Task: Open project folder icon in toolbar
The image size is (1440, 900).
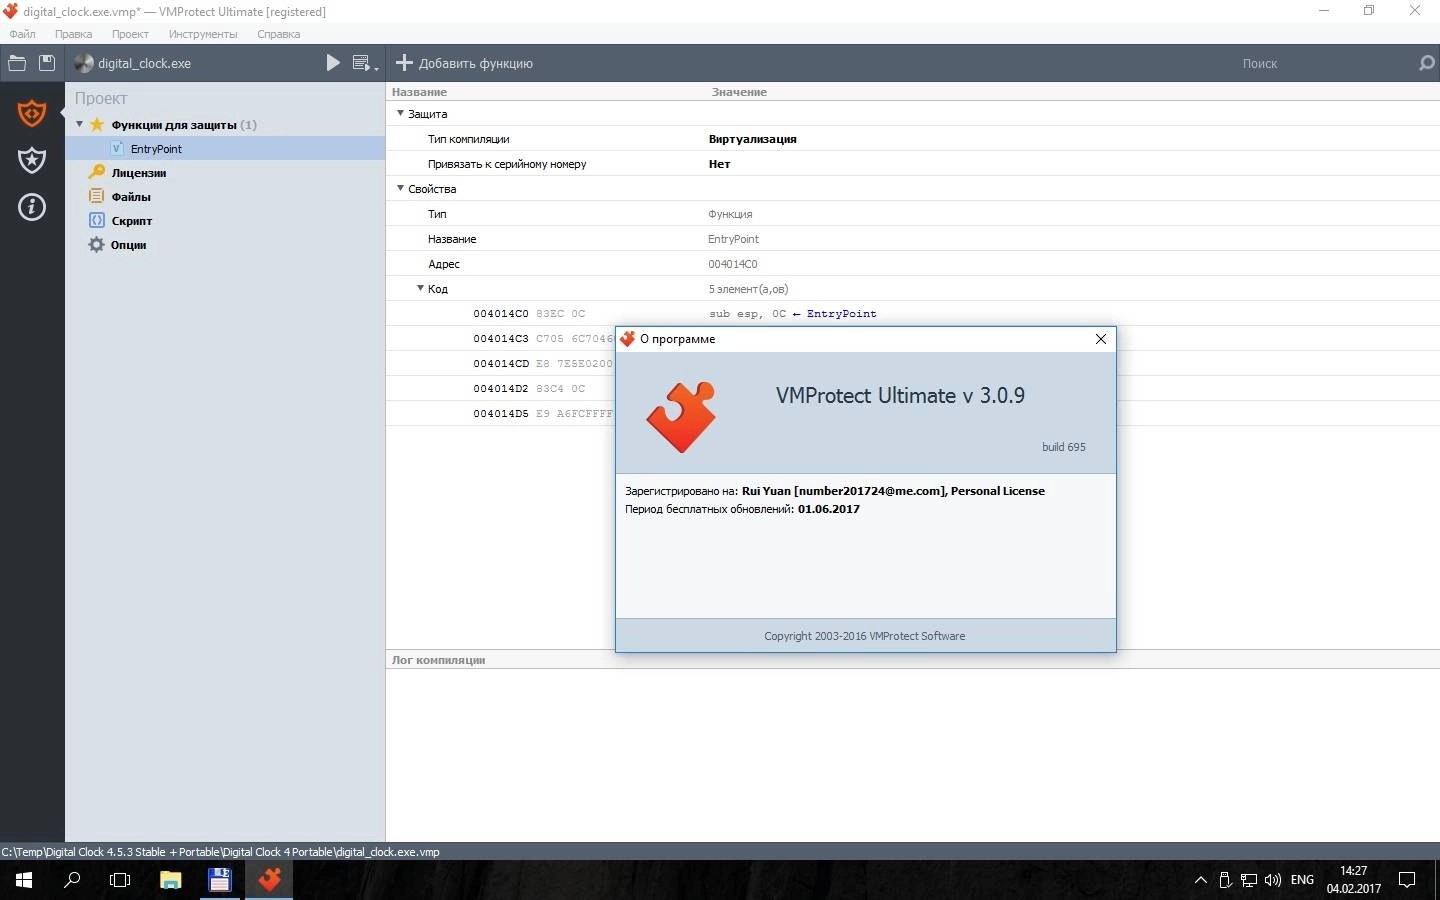Action: click(x=17, y=63)
